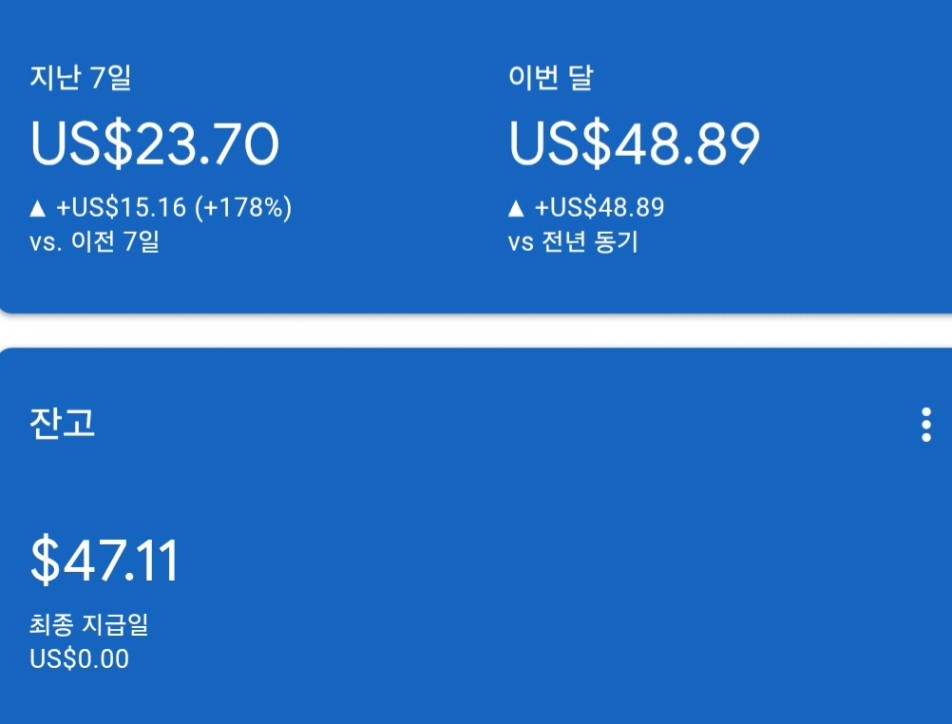Click the 최종 지급일 label
Screen dimensions: 952x724
[89, 627]
